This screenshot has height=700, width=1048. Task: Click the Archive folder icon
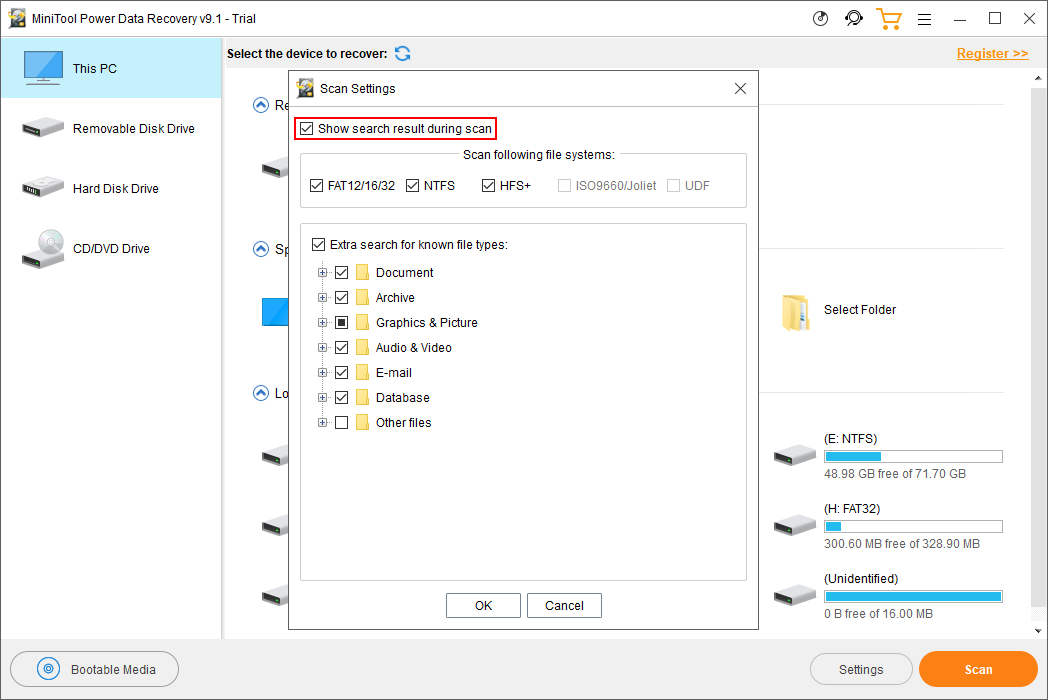[362, 297]
